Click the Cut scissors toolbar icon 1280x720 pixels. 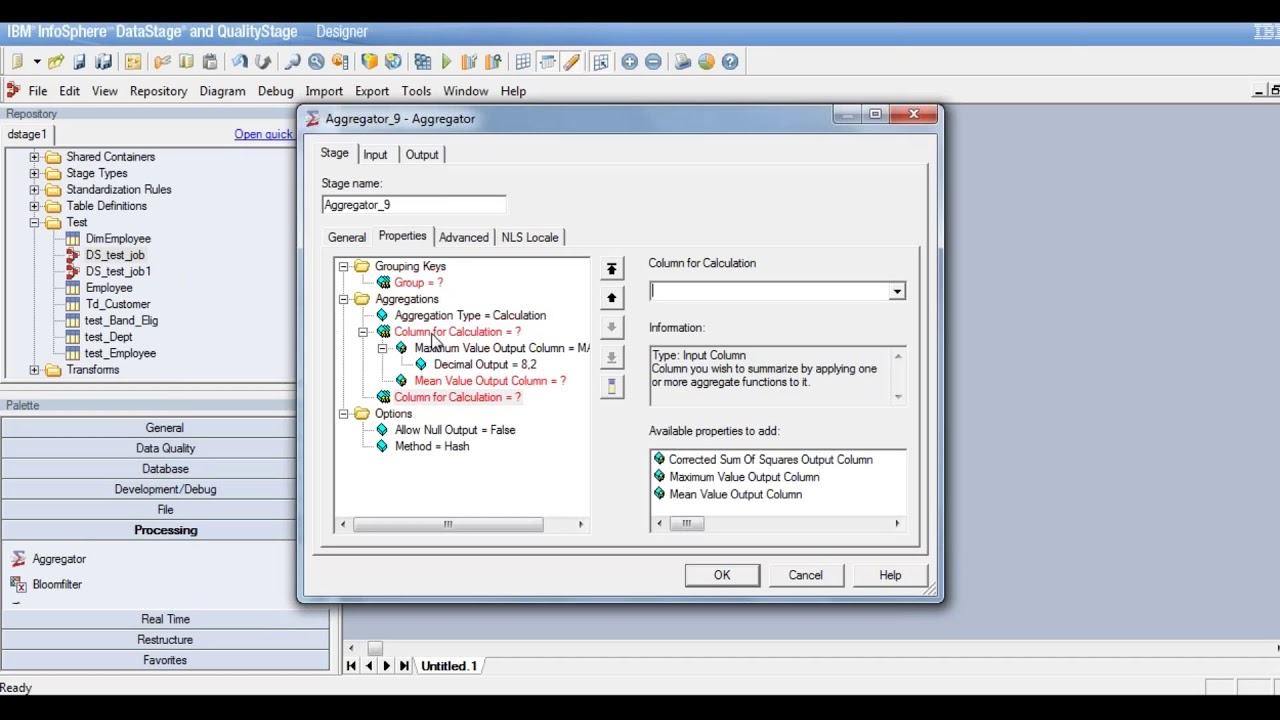point(162,62)
